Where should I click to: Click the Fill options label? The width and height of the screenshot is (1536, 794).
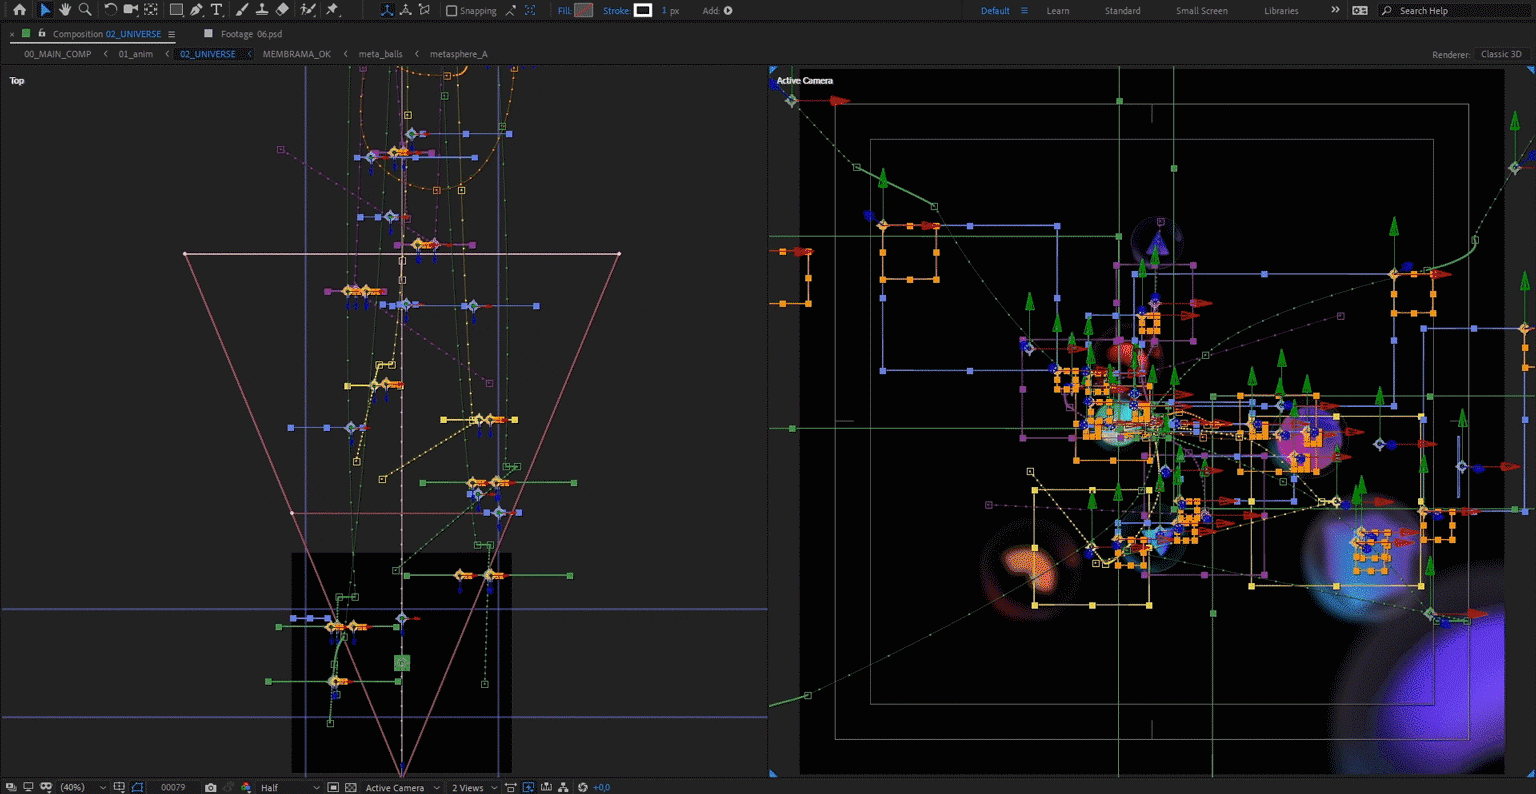pos(564,11)
